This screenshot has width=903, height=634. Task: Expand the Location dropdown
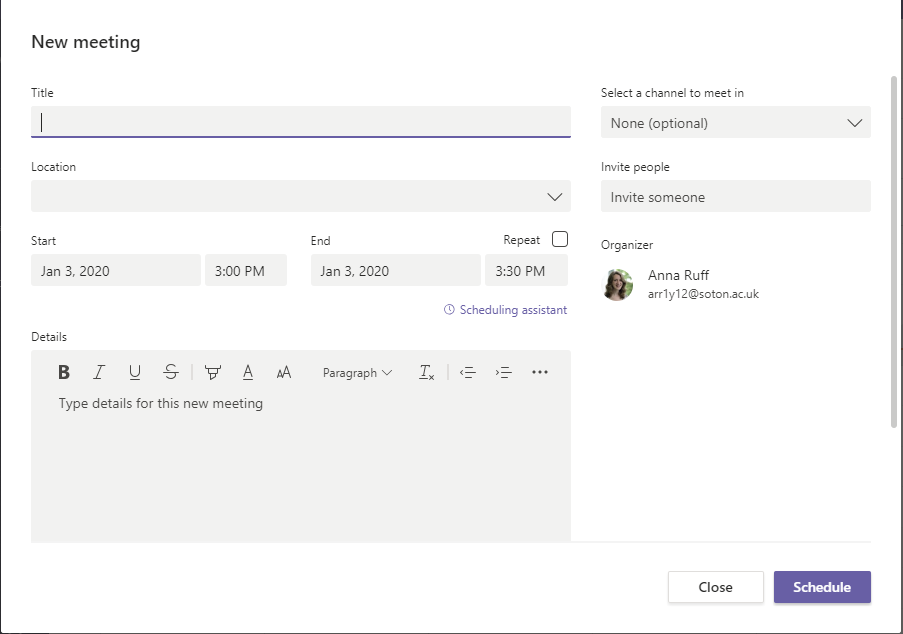(x=555, y=196)
